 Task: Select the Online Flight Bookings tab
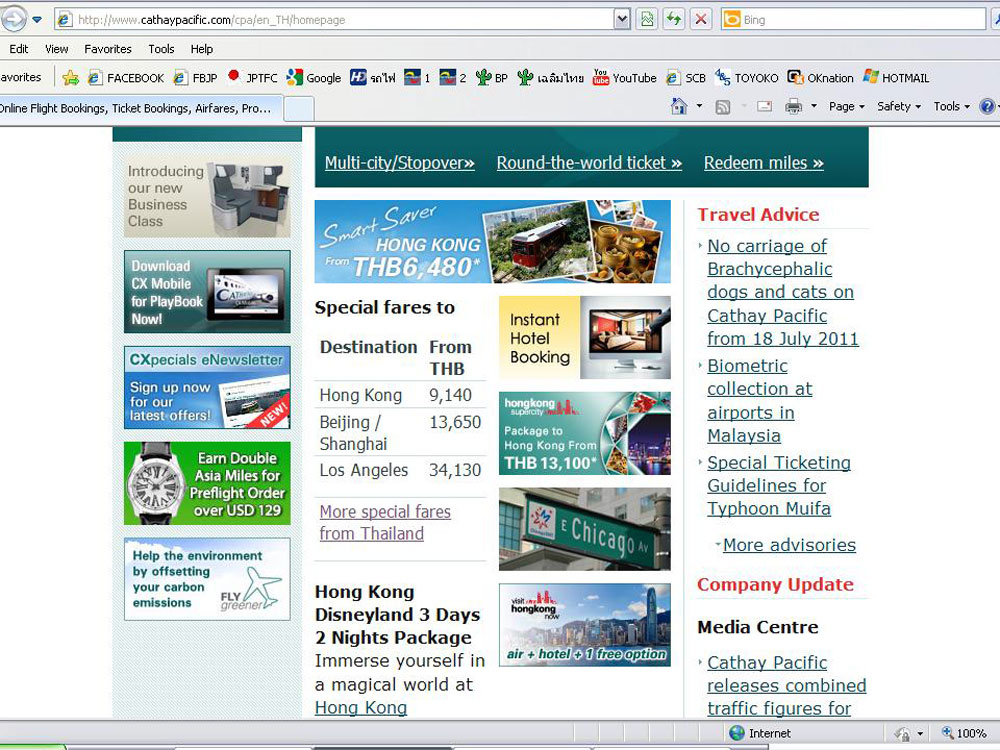pos(139,108)
